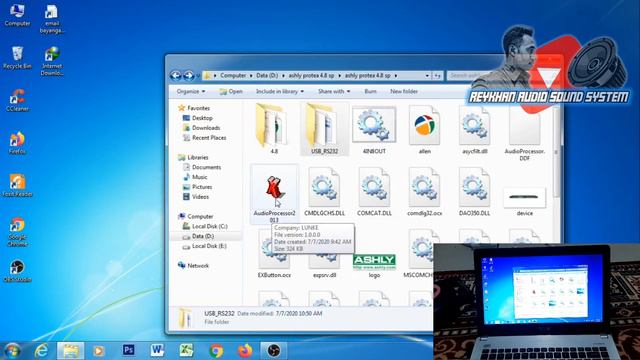Select the DAO350.DLL file
This screenshot has height=360, width=640.
[474, 192]
